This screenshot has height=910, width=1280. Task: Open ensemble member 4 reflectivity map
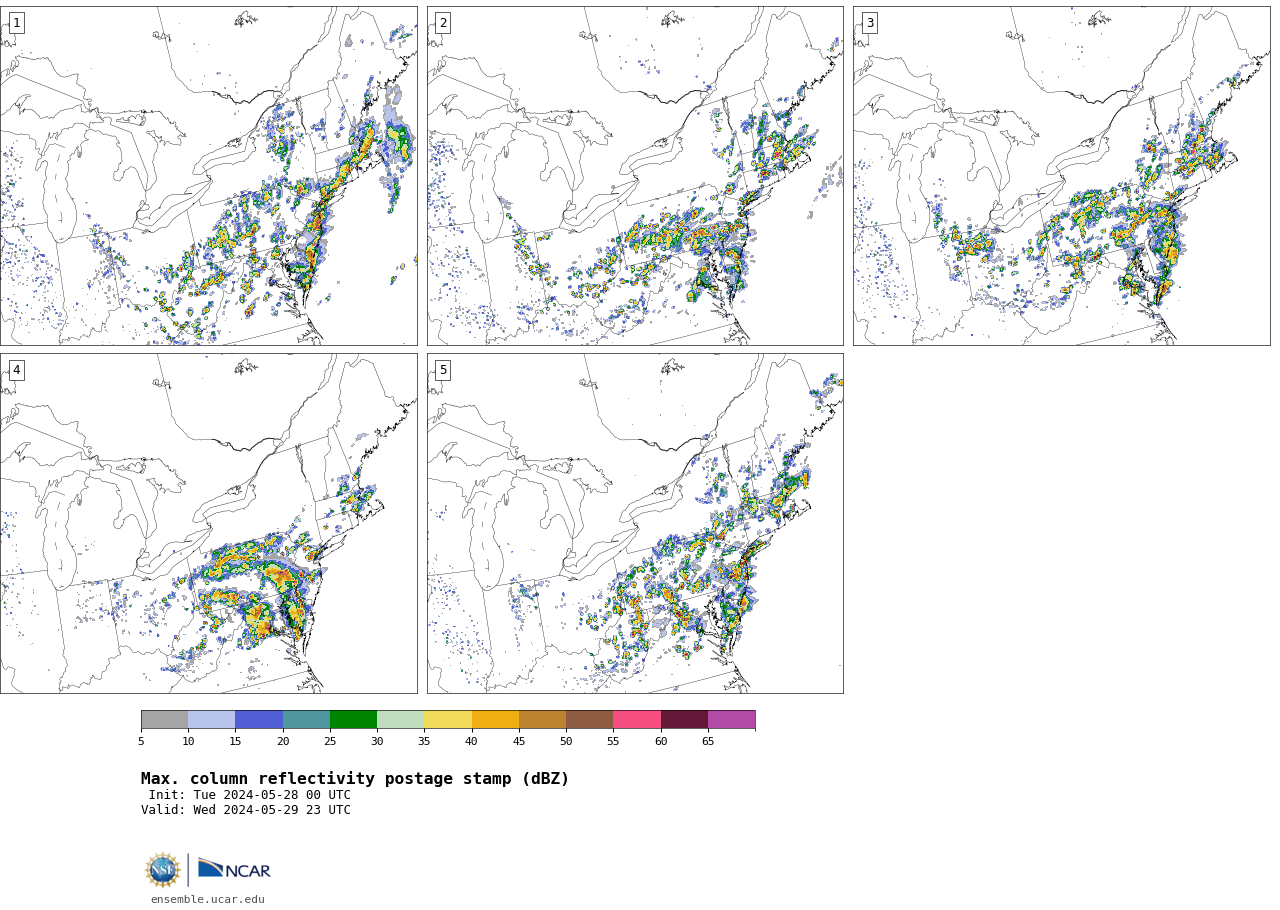tap(208, 523)
